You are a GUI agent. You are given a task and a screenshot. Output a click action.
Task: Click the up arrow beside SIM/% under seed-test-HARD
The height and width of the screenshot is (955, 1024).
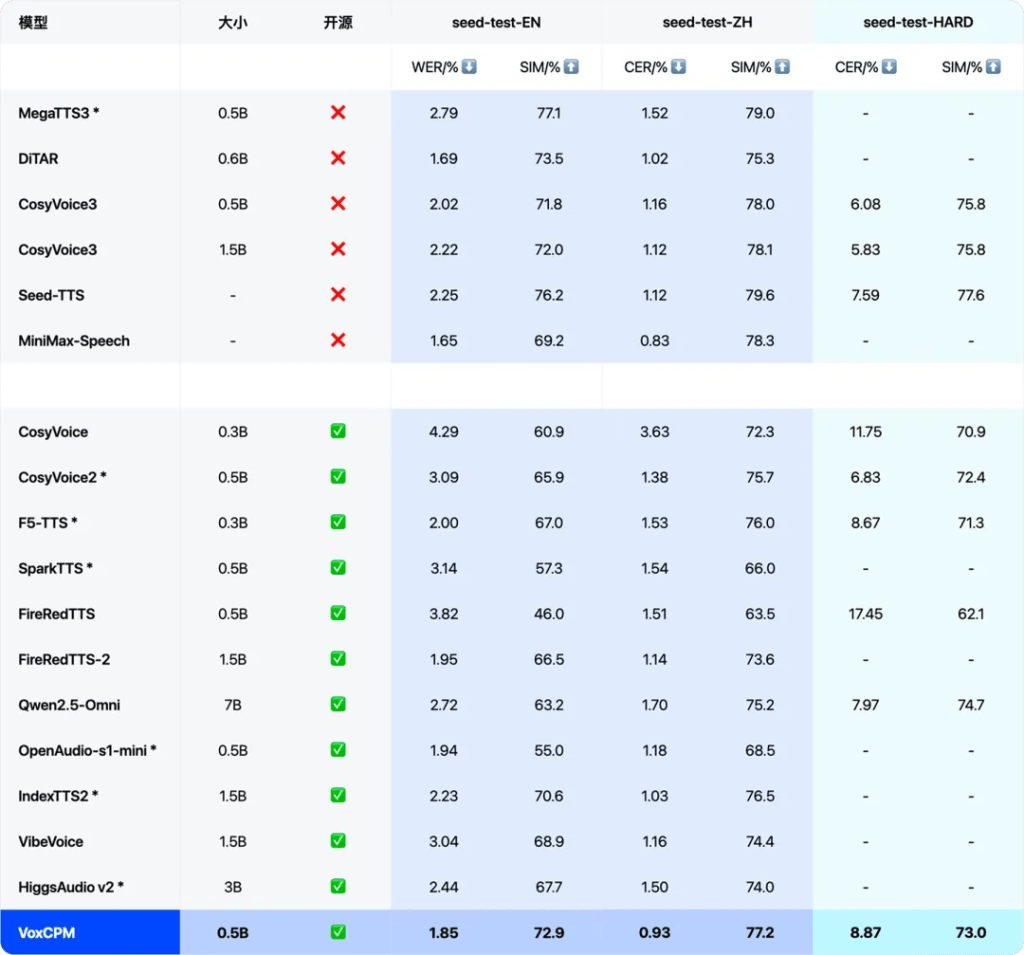(993, 67)
